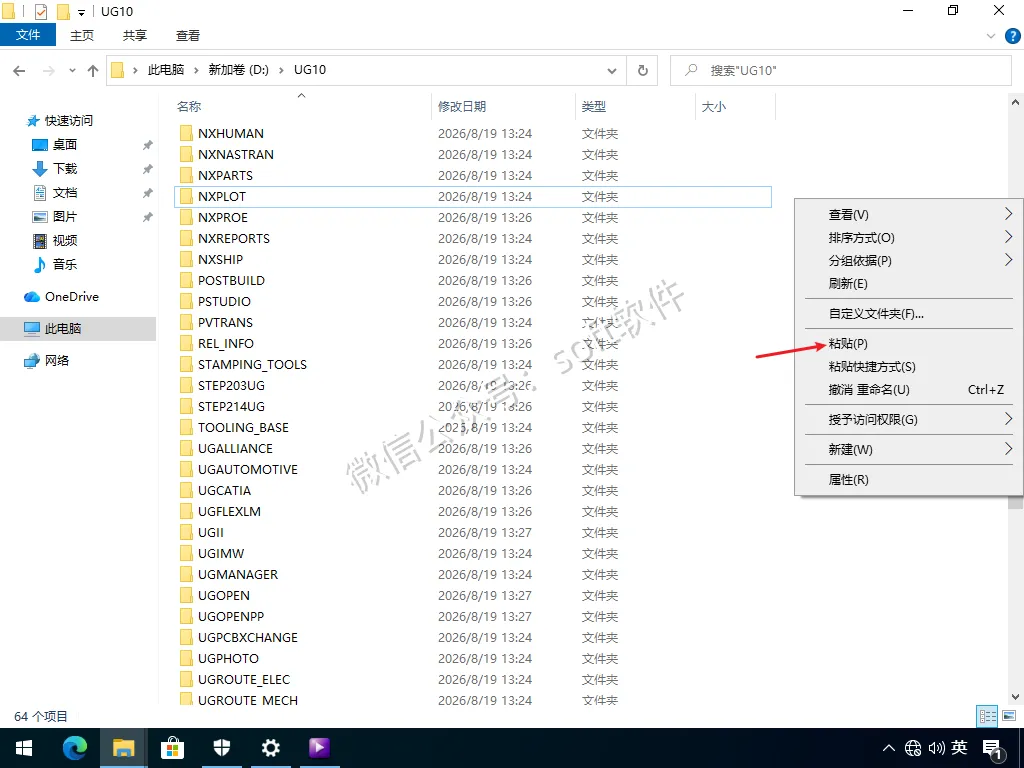Click the file list scroll-up arrow
The image size is (1024, 768).
tap(1015, 103)
